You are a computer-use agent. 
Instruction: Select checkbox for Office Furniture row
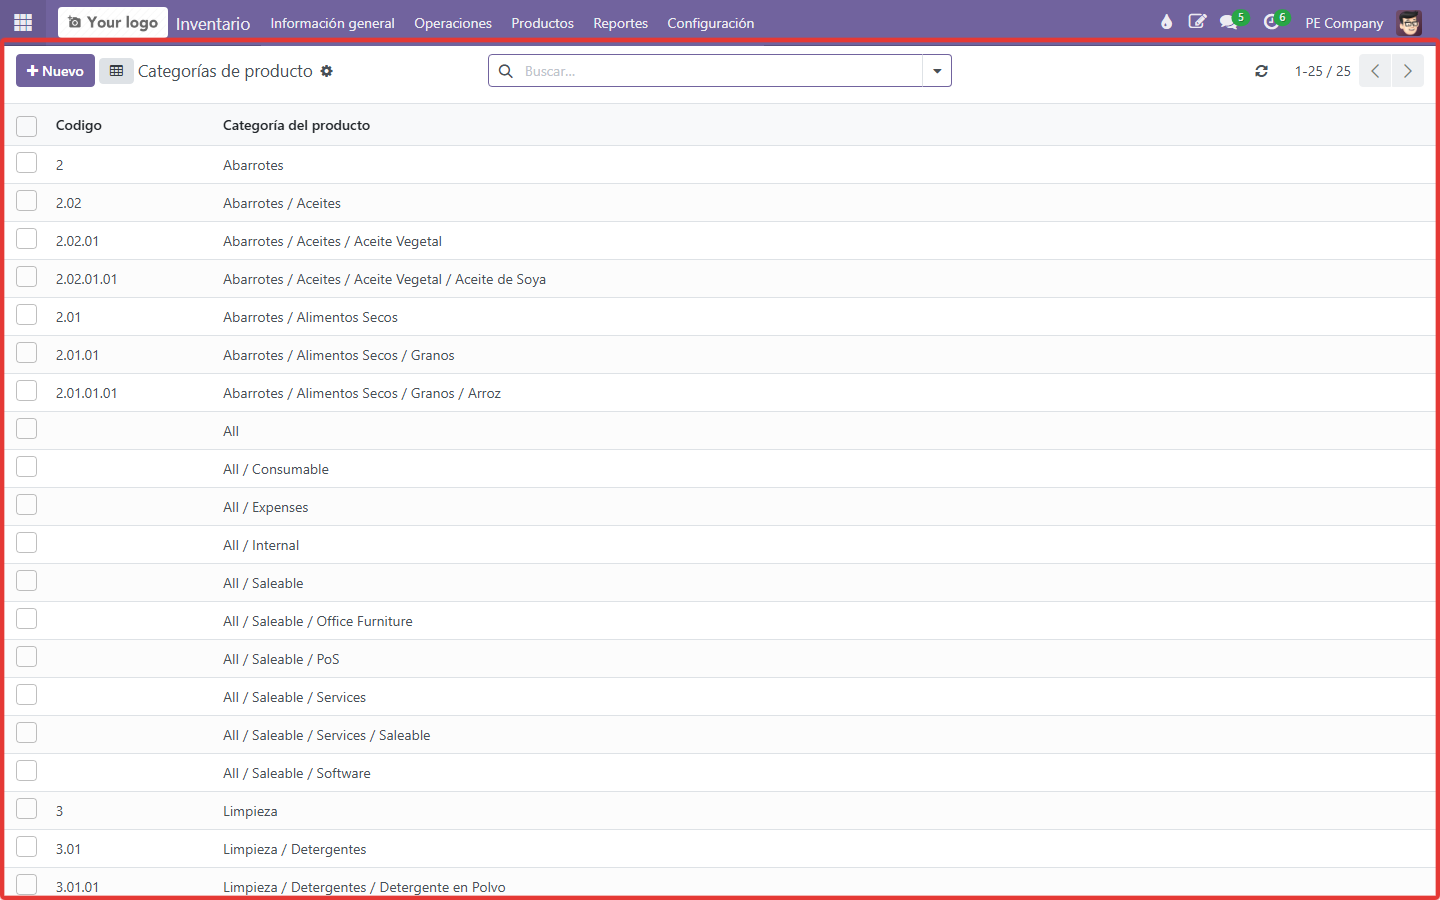27,619
